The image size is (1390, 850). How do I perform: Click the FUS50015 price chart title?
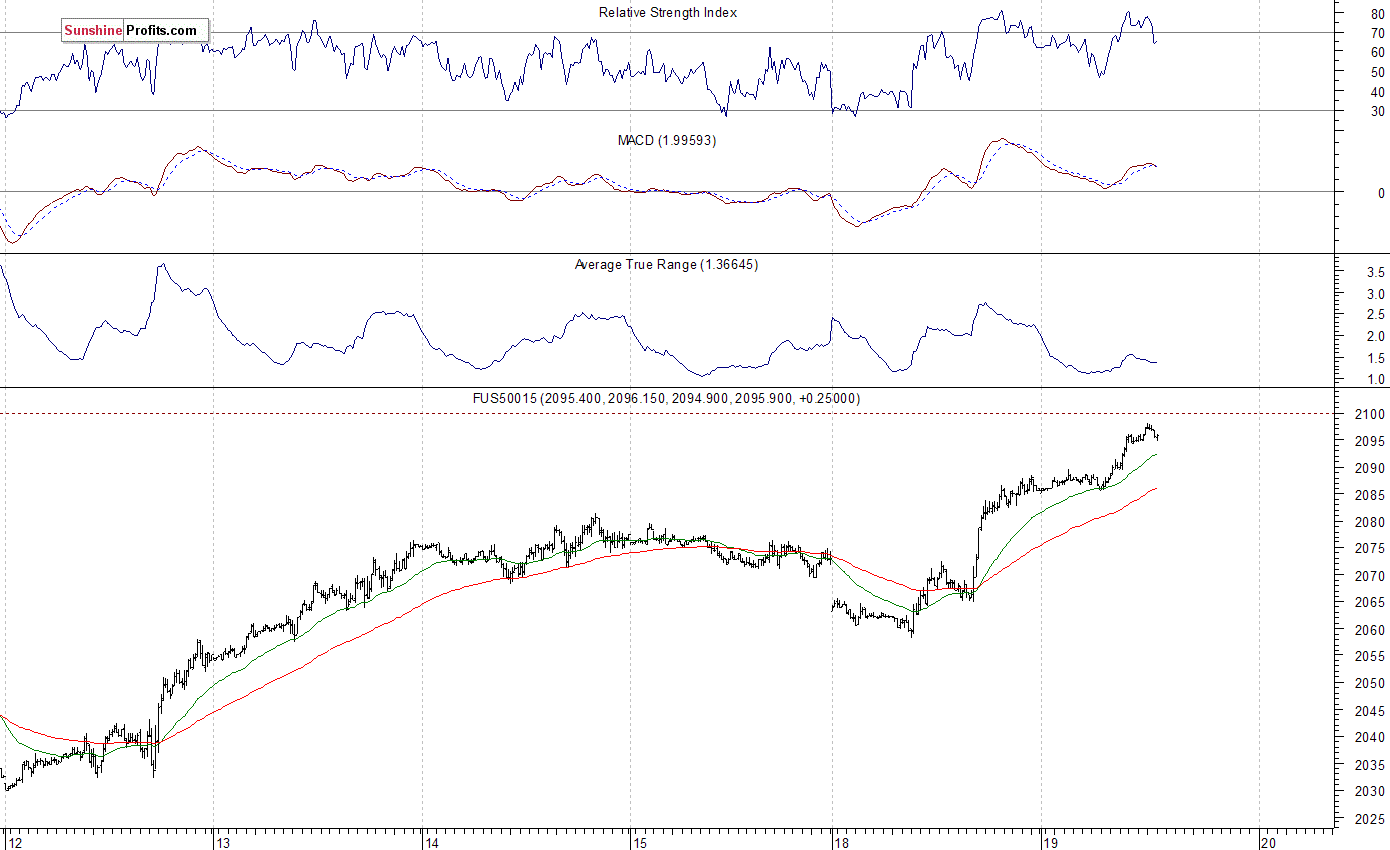tap(667, 398)
